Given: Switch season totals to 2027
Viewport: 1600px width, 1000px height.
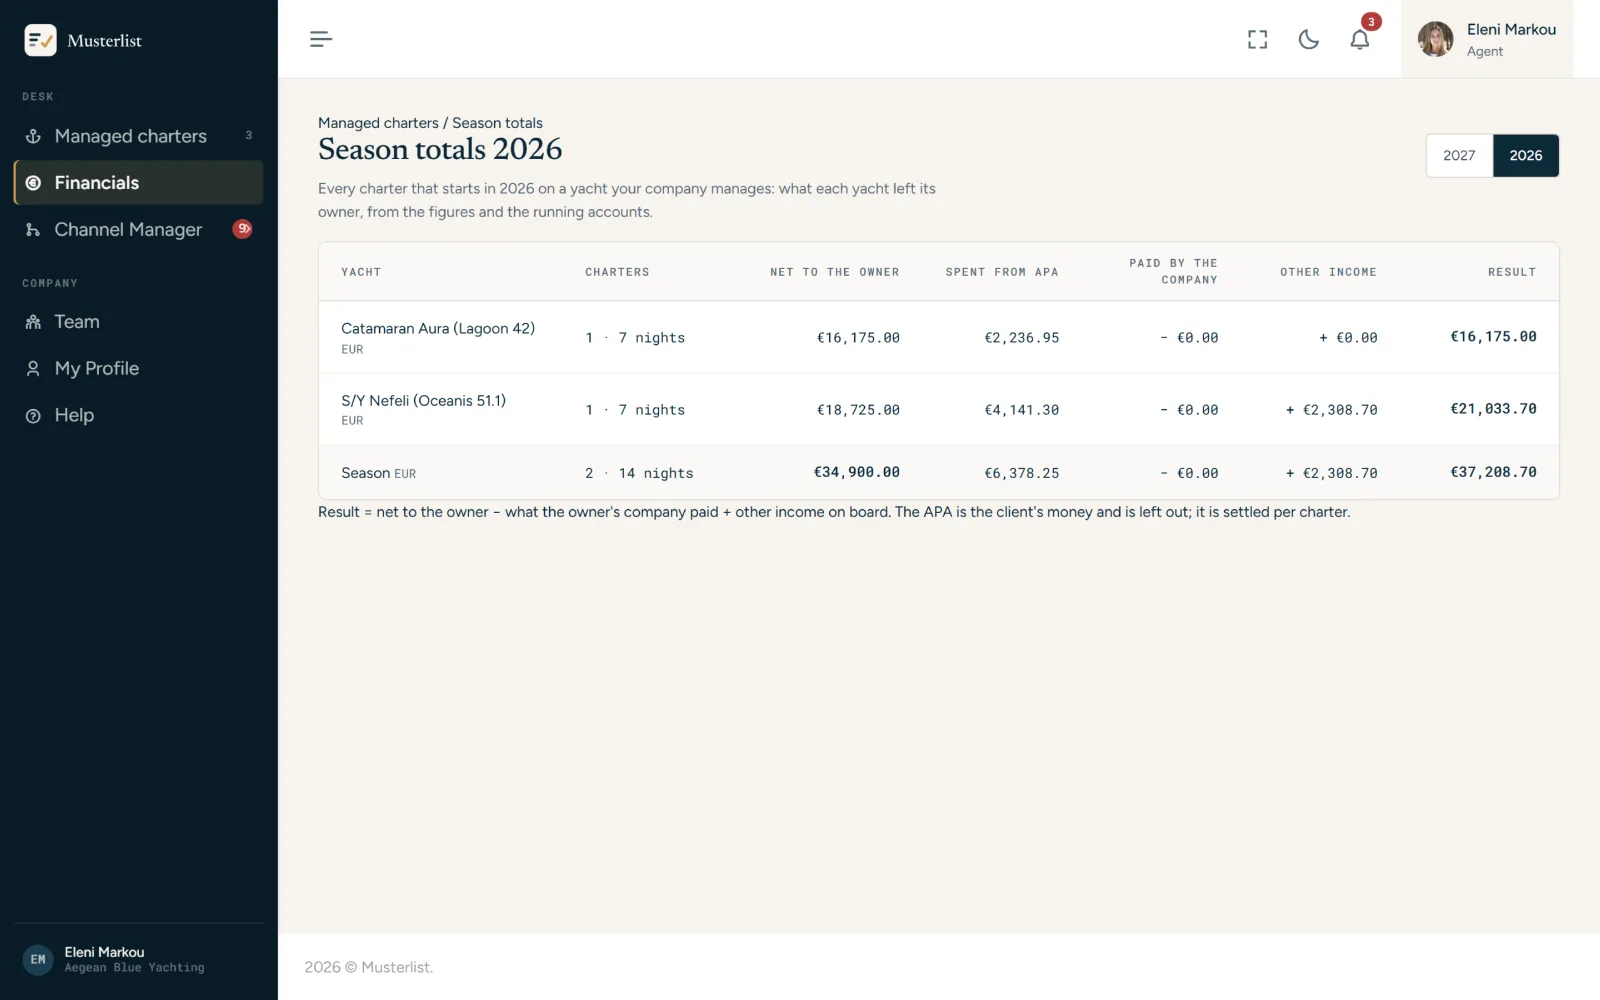Looking at the screenshot, I should pyautogui.click(x=1459, y=156).
